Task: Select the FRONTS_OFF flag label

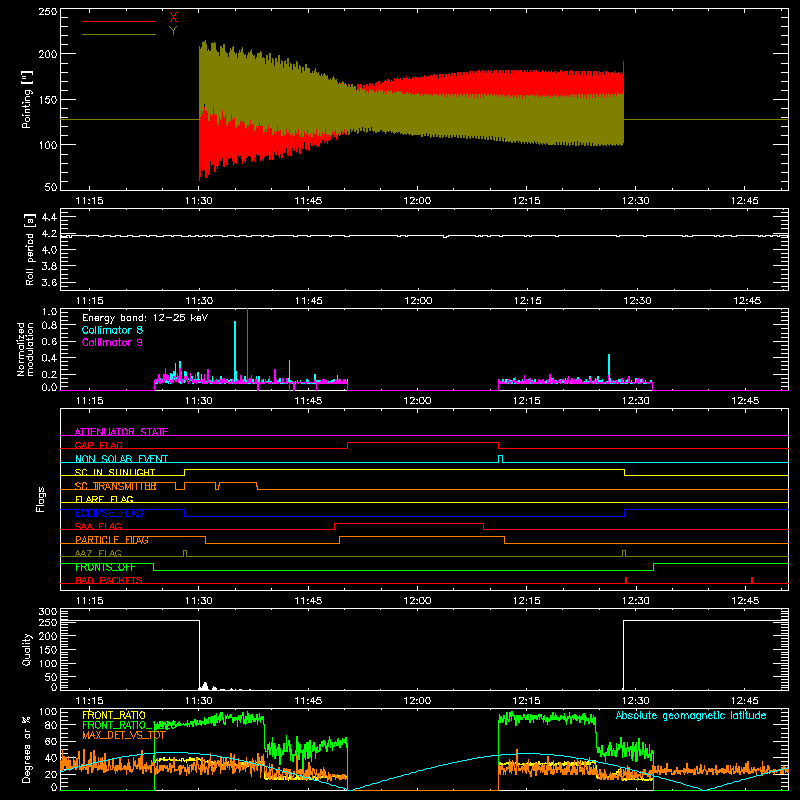Action: tap(105, 567)
